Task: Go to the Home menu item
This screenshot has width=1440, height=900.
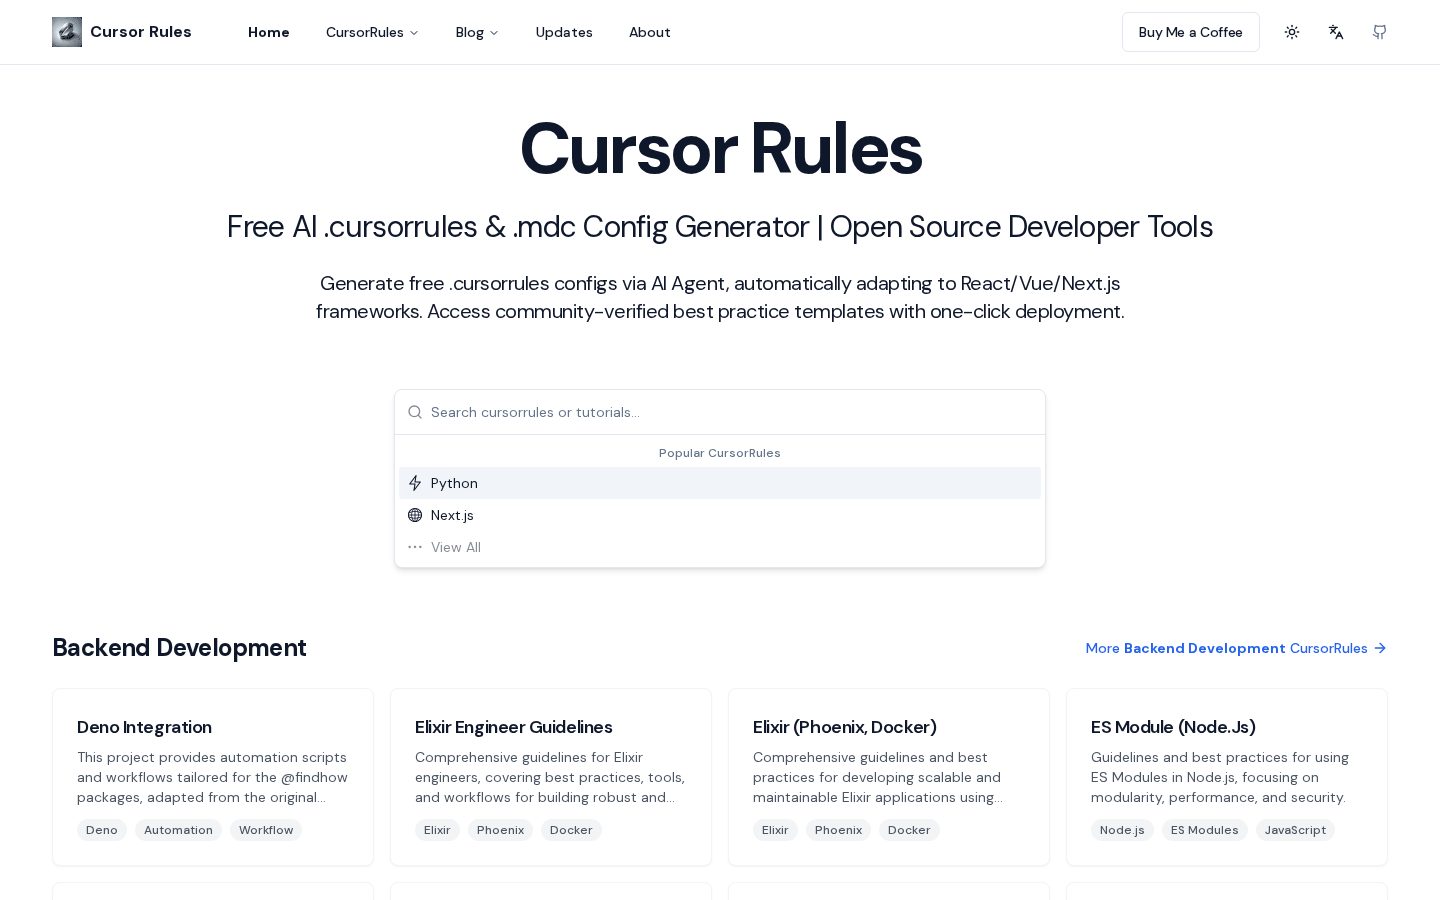Action: click(x=269, y=32)
